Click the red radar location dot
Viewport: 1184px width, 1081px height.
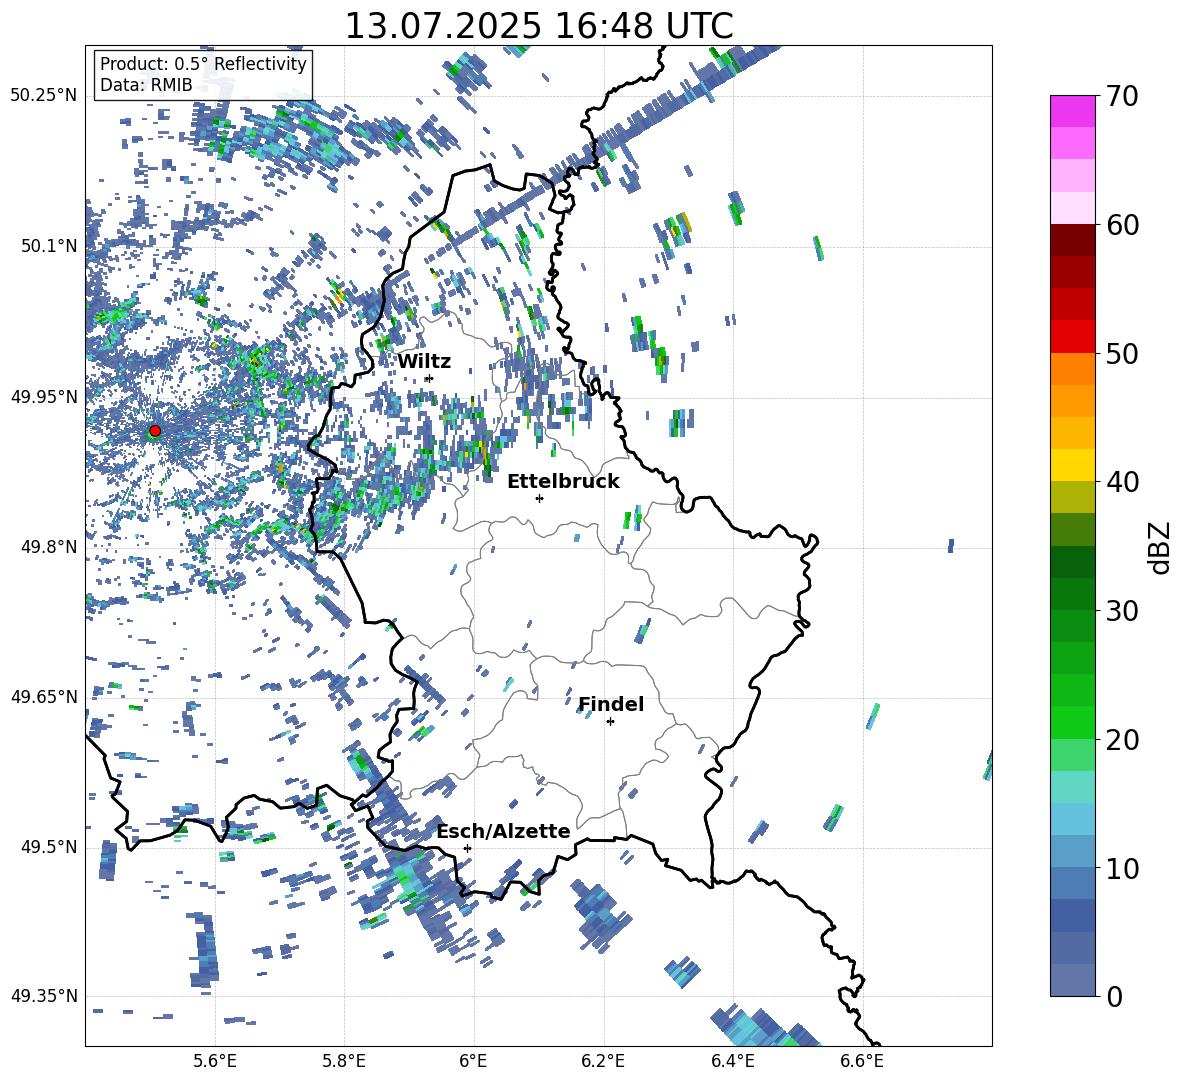[155, 431]
